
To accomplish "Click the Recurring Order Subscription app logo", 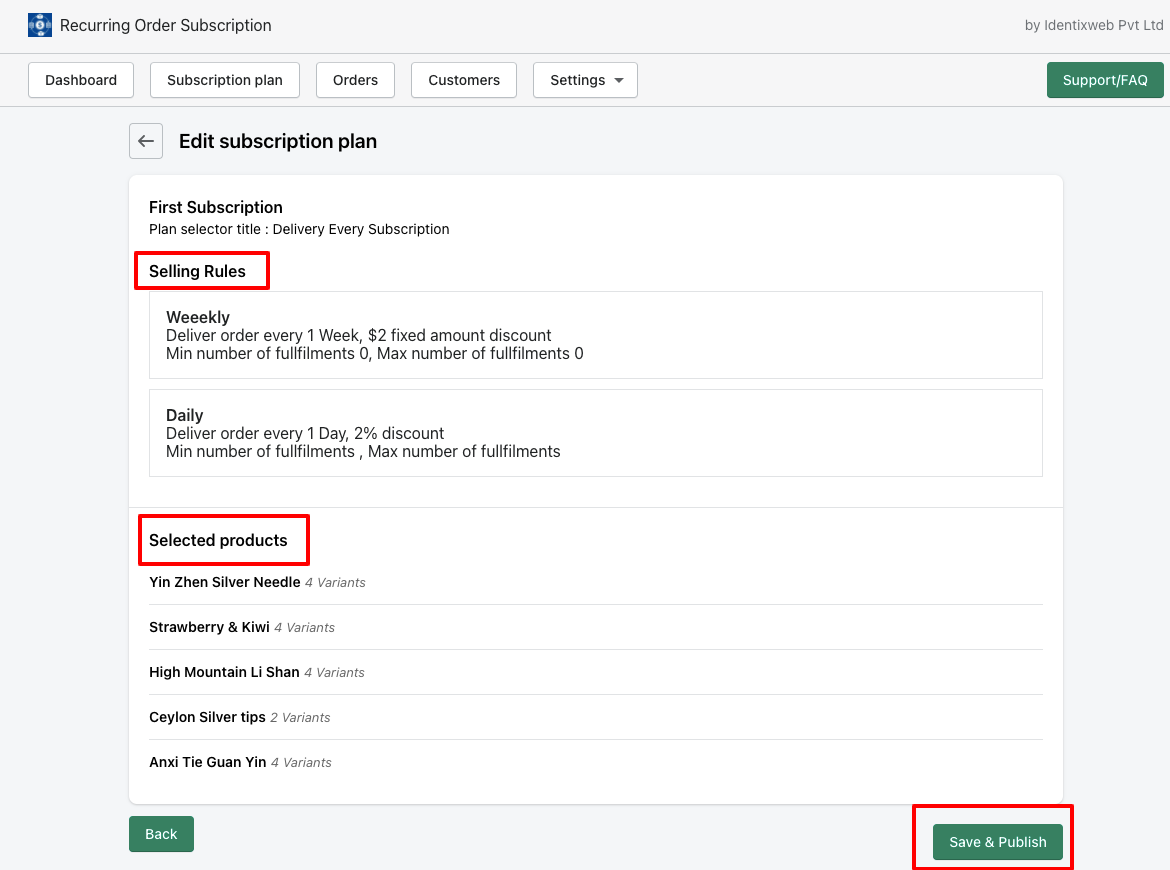I will tap(40, 25).
